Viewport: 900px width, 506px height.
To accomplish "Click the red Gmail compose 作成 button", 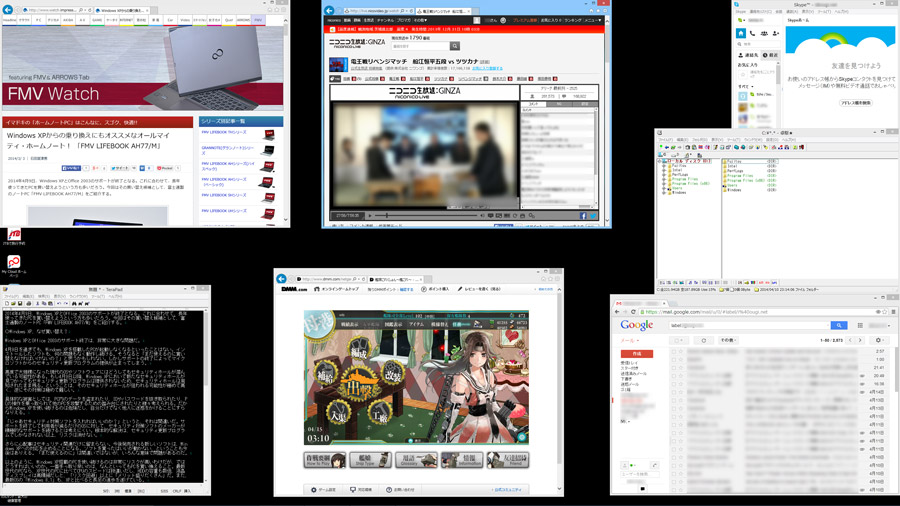I will [x=636, y=354].
